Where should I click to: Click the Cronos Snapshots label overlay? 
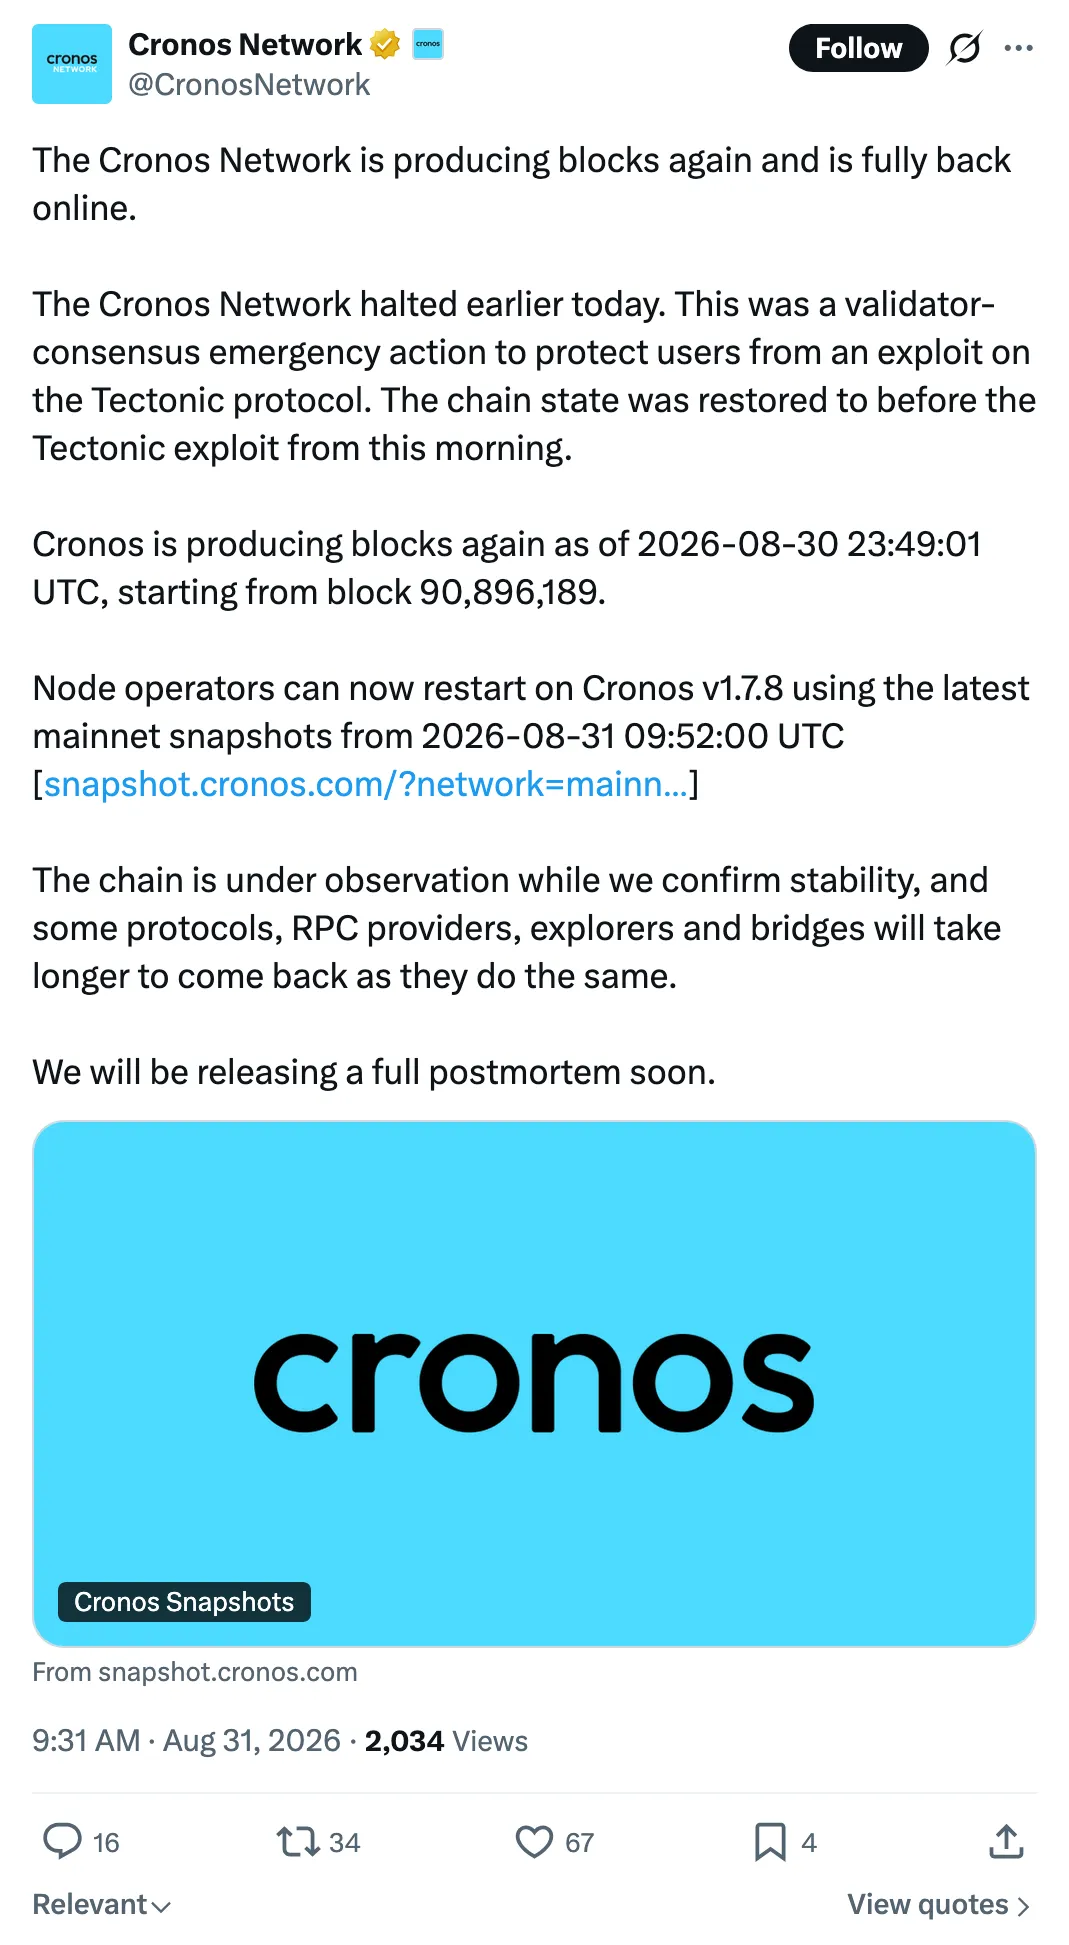point(184,1602)
